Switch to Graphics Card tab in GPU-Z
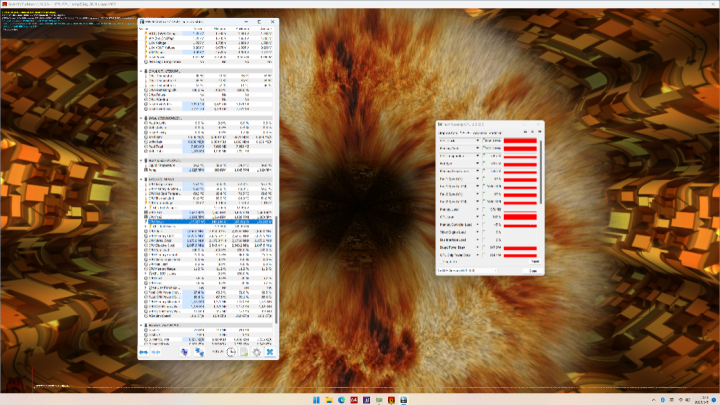720x405 pixels. (448, 133)
